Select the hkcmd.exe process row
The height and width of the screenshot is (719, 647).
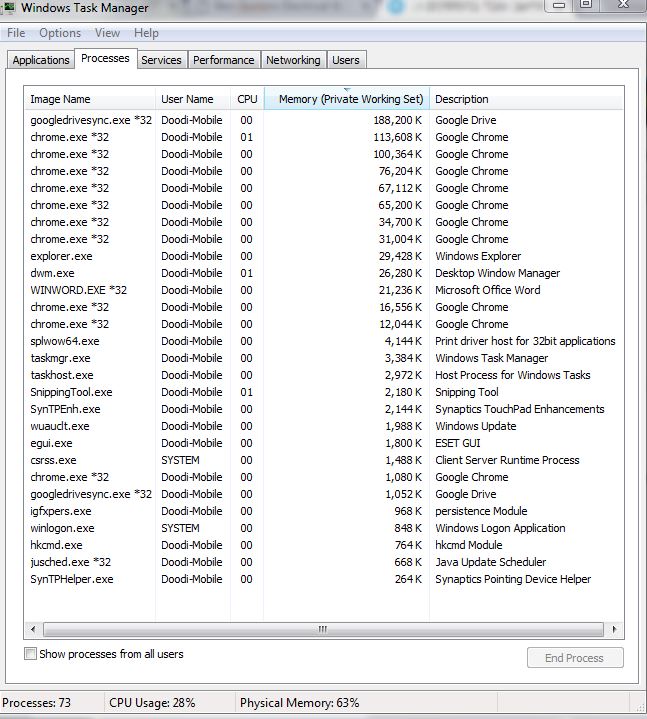[323, 545]
